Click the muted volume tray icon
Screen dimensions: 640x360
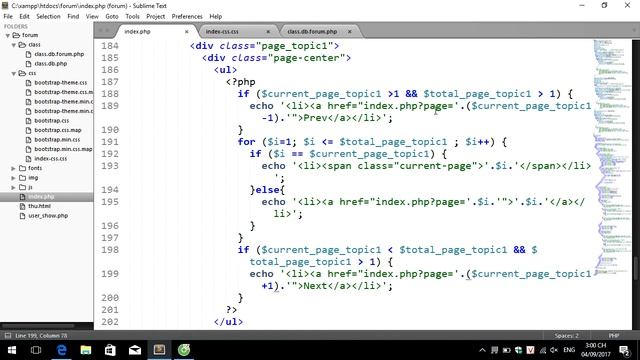pyautogui.click(x=554, y=350)
